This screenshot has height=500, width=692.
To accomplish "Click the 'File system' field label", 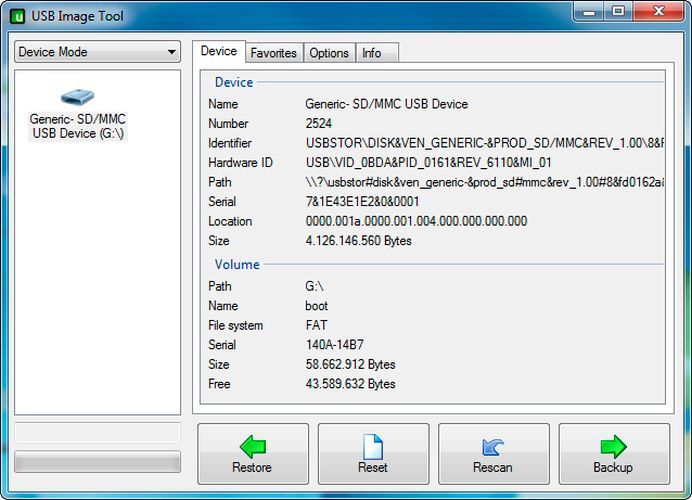I will pyautogui.click(x=236, y=326).
